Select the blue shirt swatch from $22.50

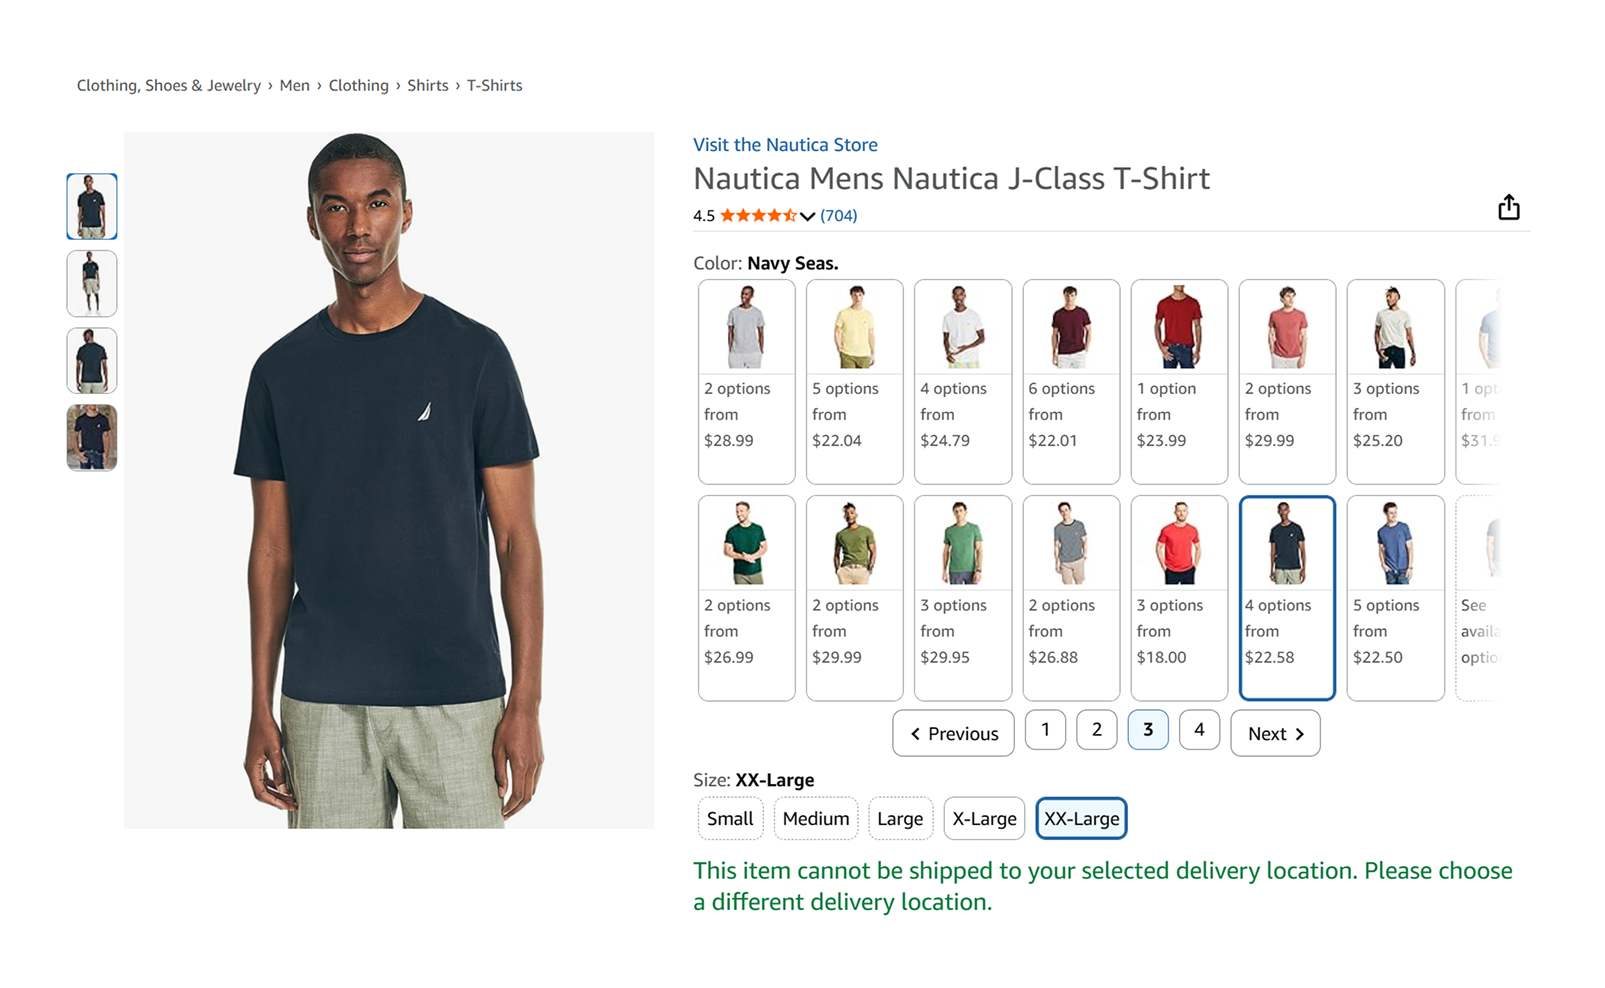coord(1395,598)
